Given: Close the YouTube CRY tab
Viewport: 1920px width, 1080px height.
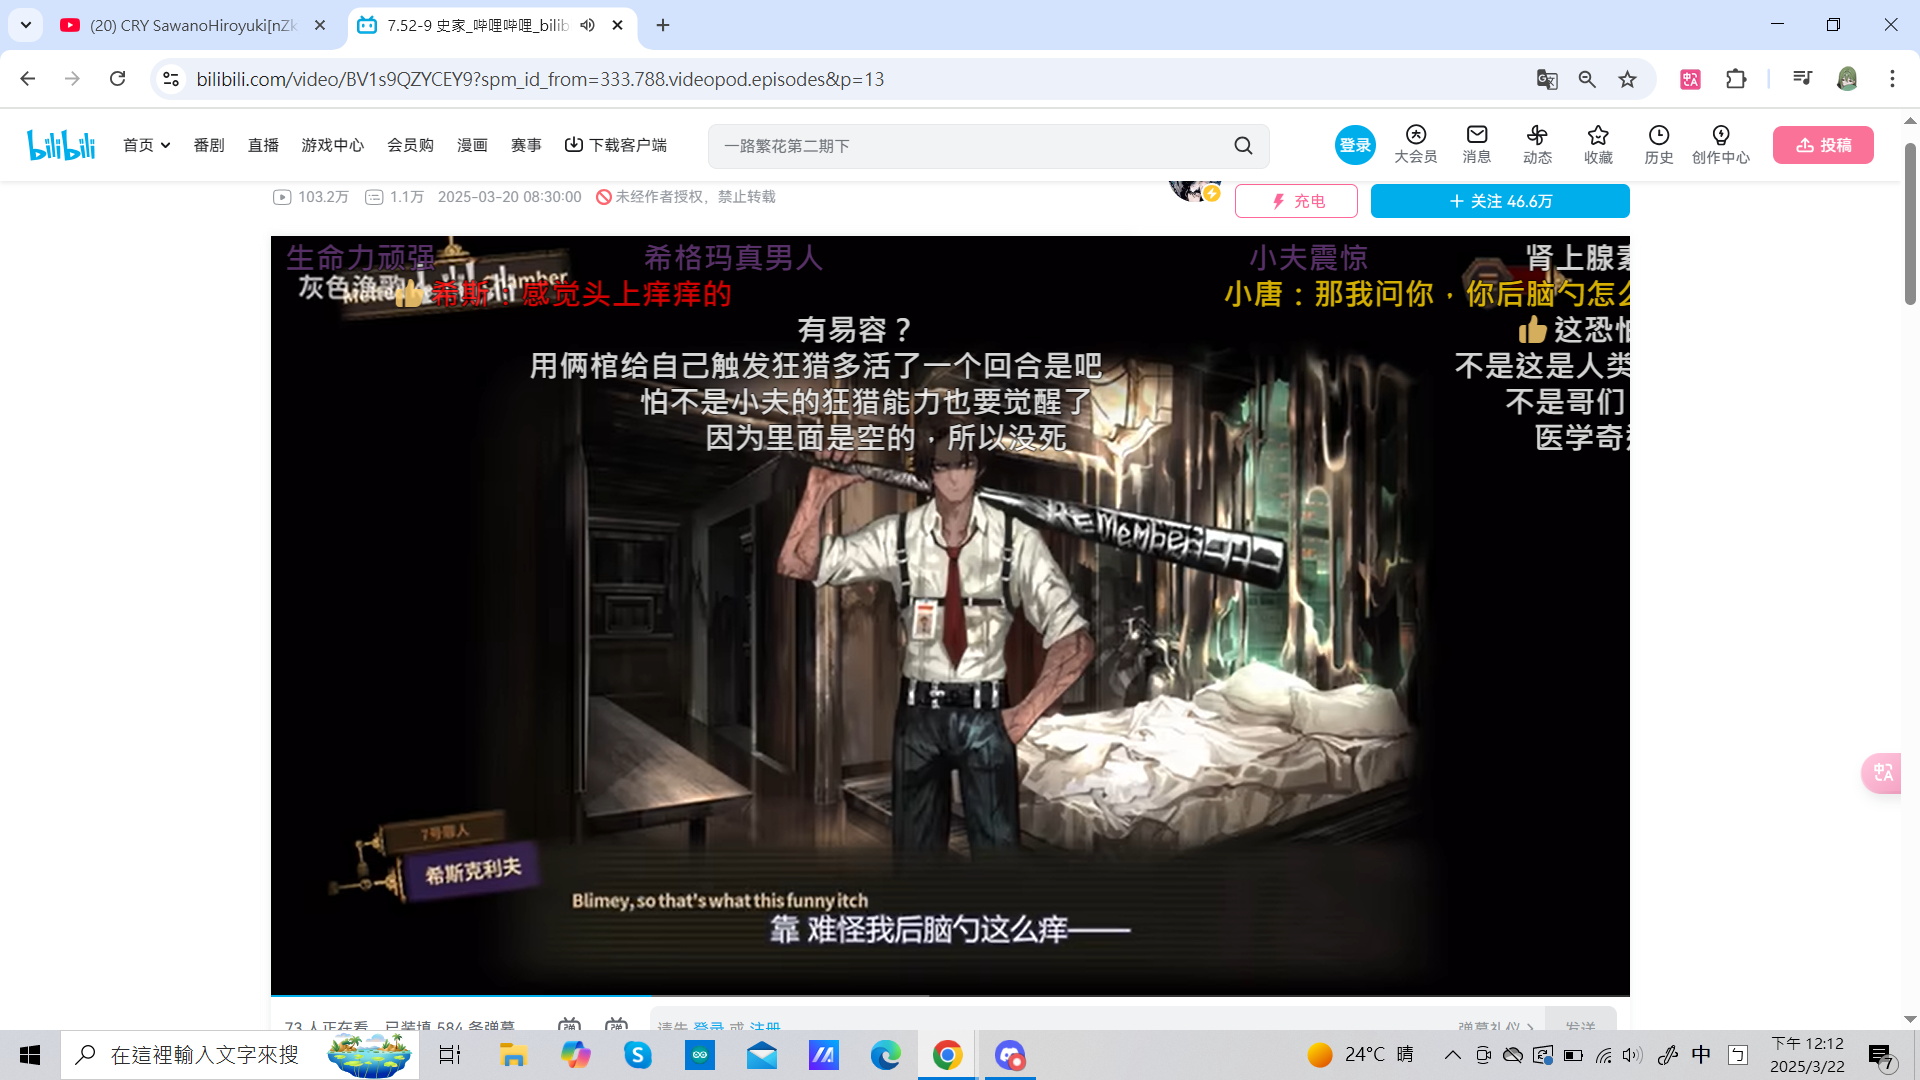Looking at the screenshot, I should 320,25.
